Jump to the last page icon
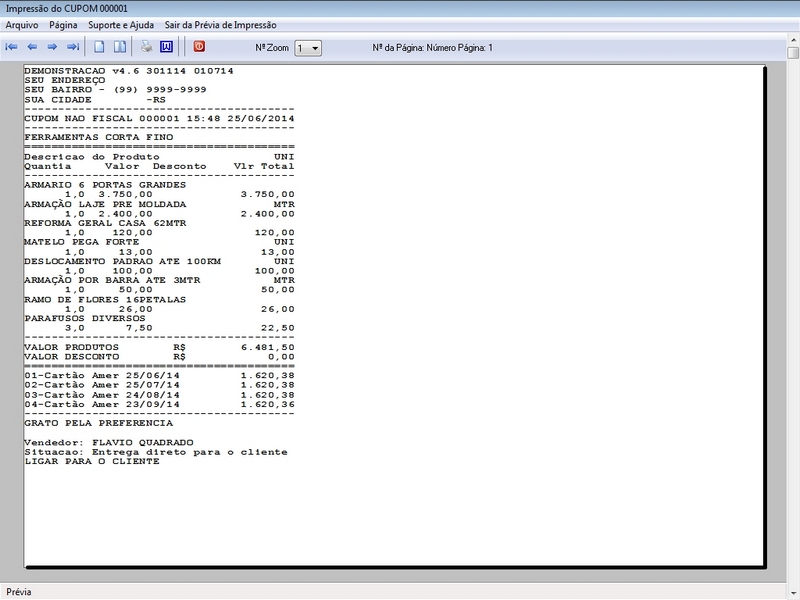 click(73, 45)
